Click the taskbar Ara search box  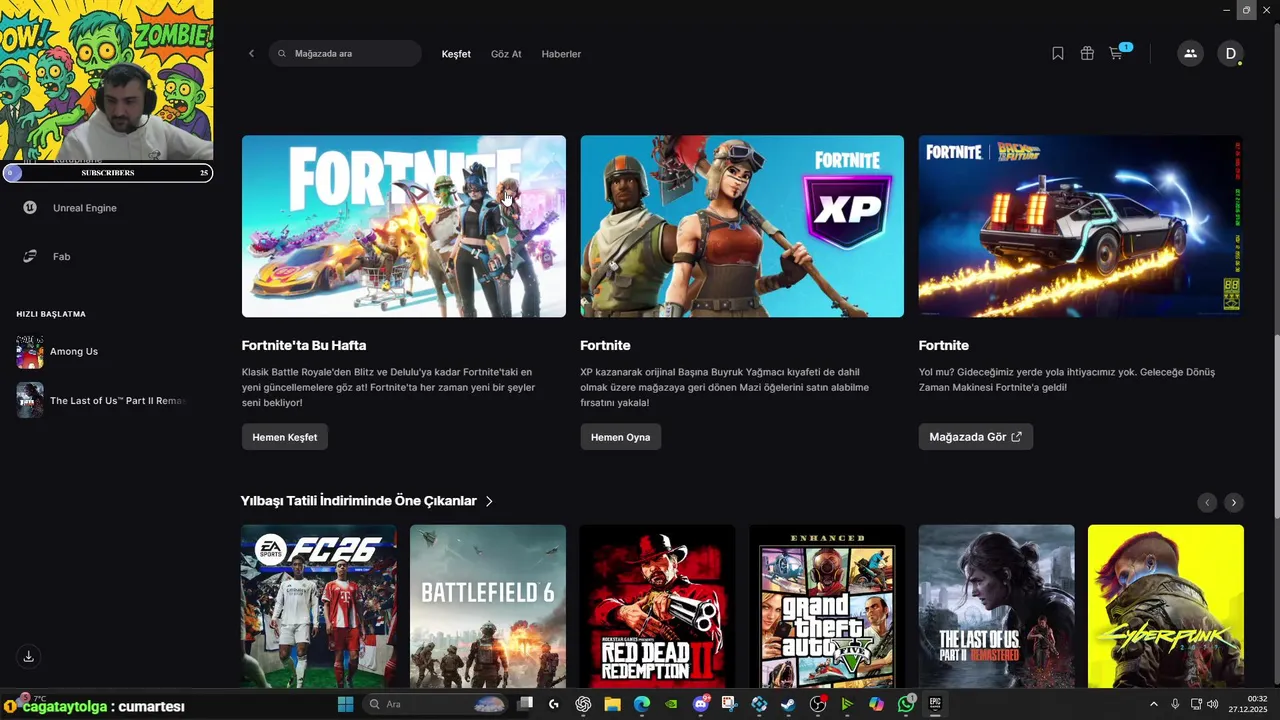[434, 704]
